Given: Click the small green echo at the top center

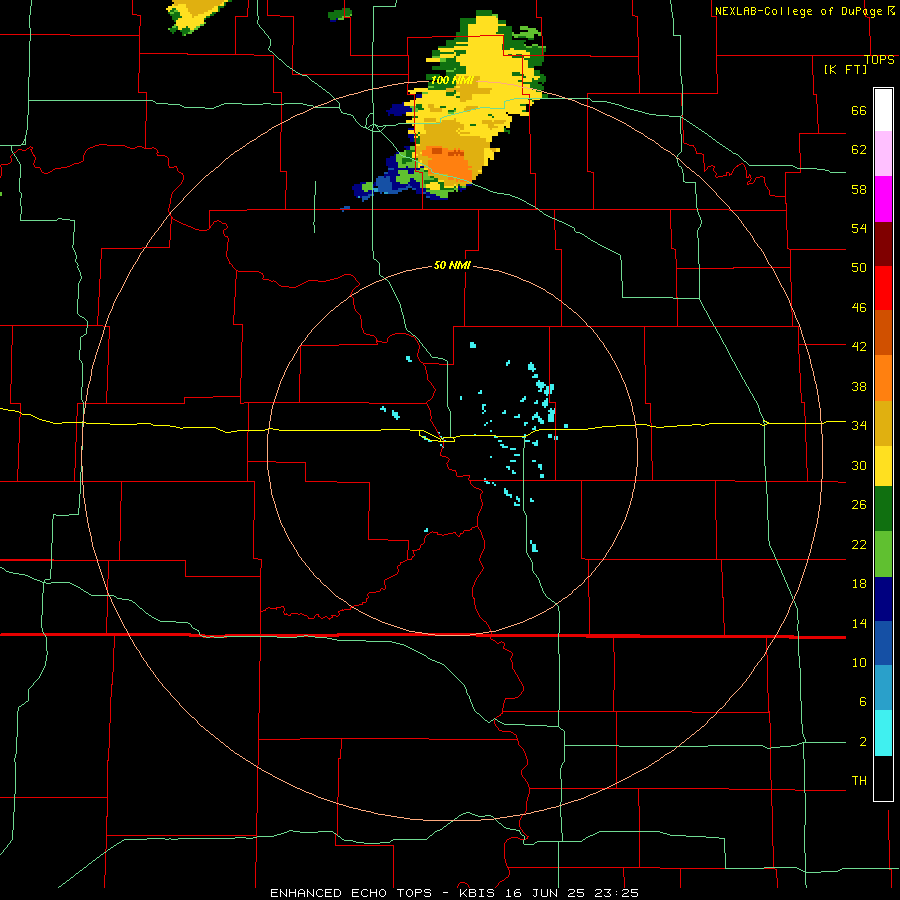Looking at the screenshot, I should pos(340,14).
